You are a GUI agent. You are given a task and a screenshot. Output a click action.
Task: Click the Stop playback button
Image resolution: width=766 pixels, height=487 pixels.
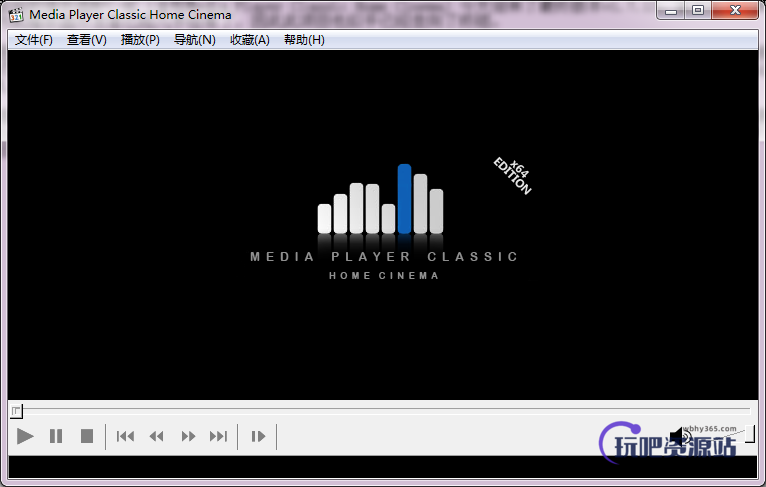(87, 436)
